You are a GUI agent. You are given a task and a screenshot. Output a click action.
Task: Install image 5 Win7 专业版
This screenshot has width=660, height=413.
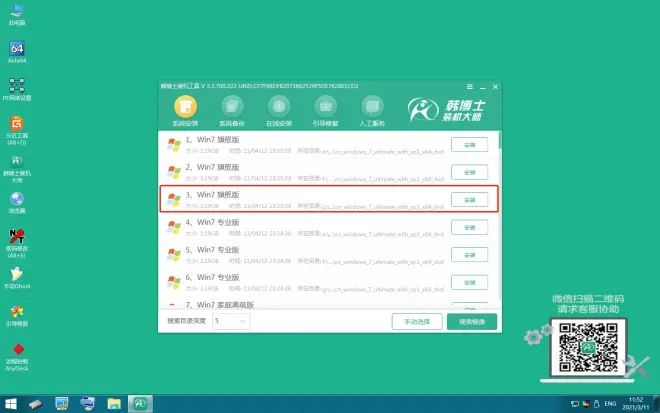click(469, 255)
